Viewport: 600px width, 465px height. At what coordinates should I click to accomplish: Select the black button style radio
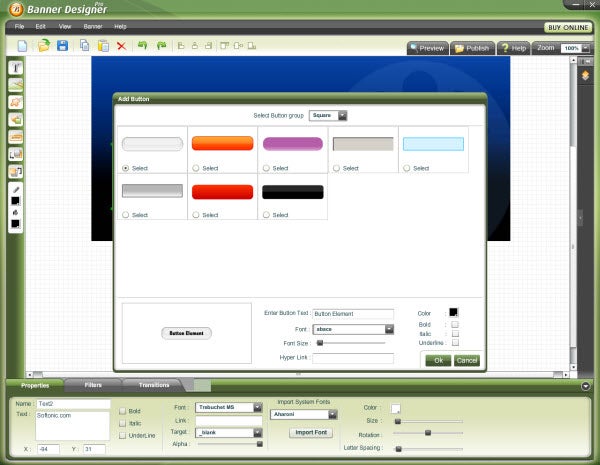point(266,215)
